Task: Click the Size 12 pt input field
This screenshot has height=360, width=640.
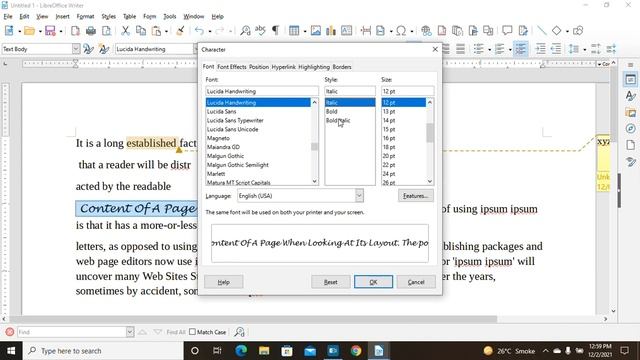Action: [407, 91]
